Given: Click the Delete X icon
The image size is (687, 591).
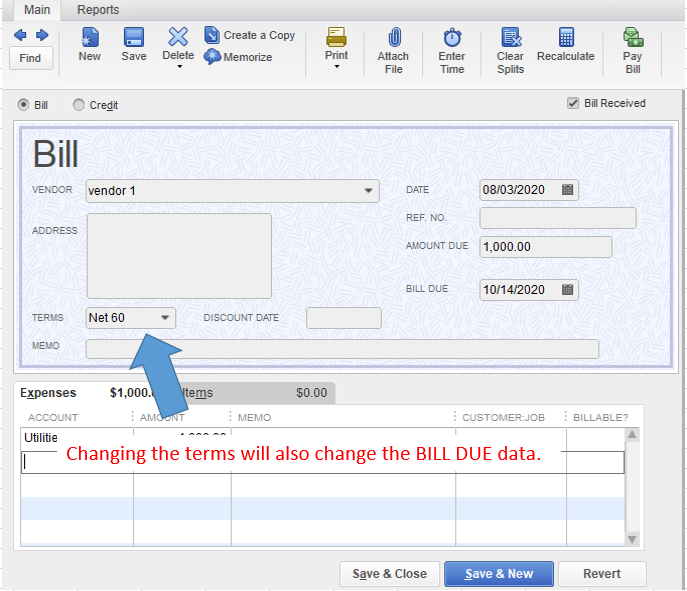Looking at the screenshot, I should [178, 37].
